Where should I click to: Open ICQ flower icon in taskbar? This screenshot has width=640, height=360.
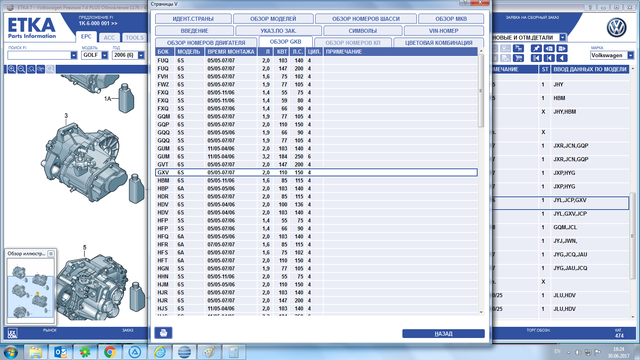point(85,352)
